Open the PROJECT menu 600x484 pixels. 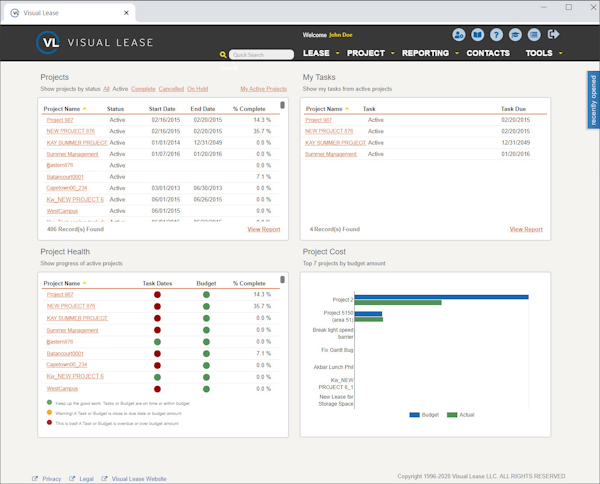[366, 53]
